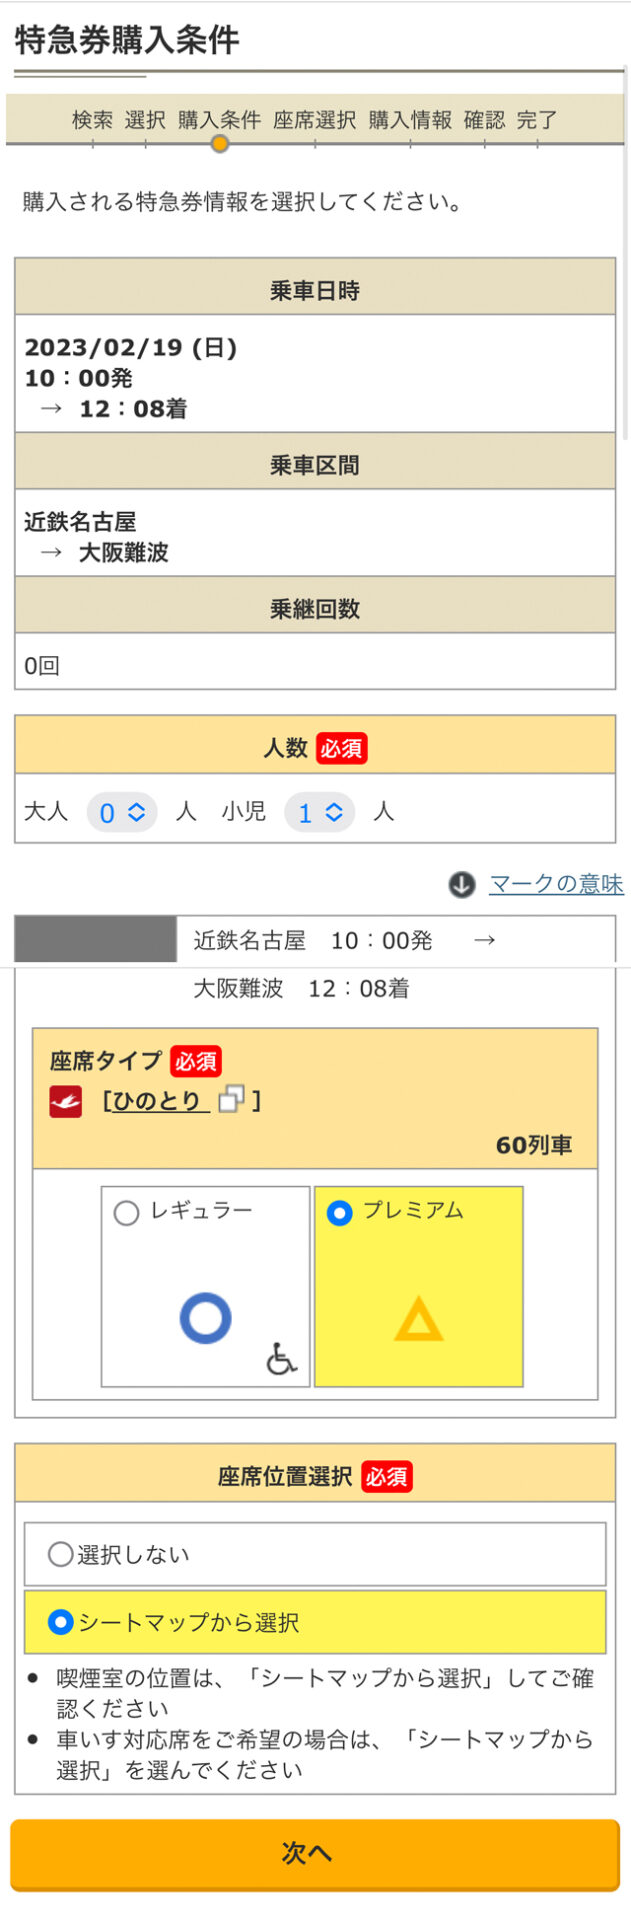Image resolution: width=631 pixels, height=1920 pixels.
Task: Select the プレミアム seat type radio
Action: (340, 1214)
